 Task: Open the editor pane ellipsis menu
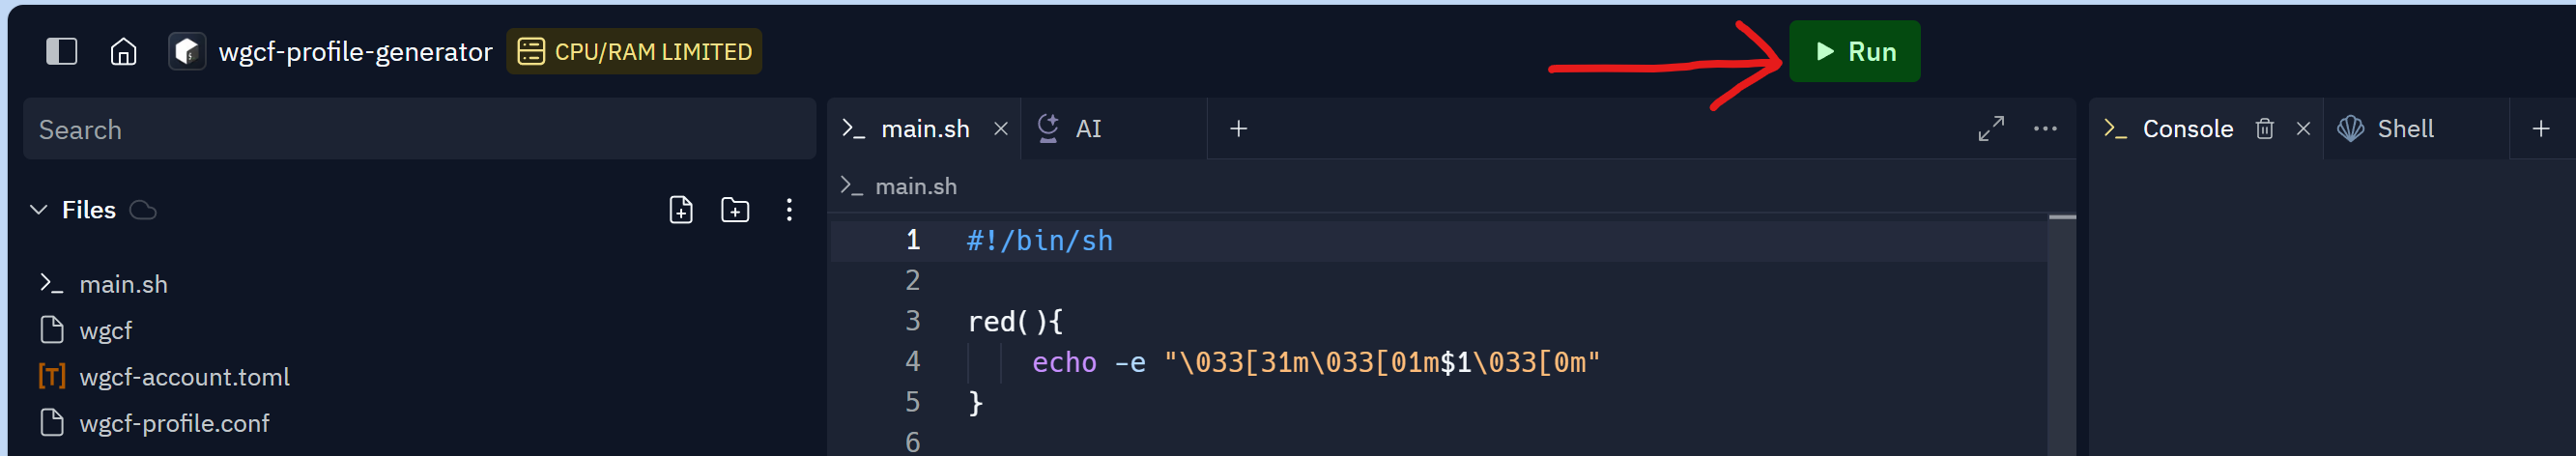pos(2045,129)
